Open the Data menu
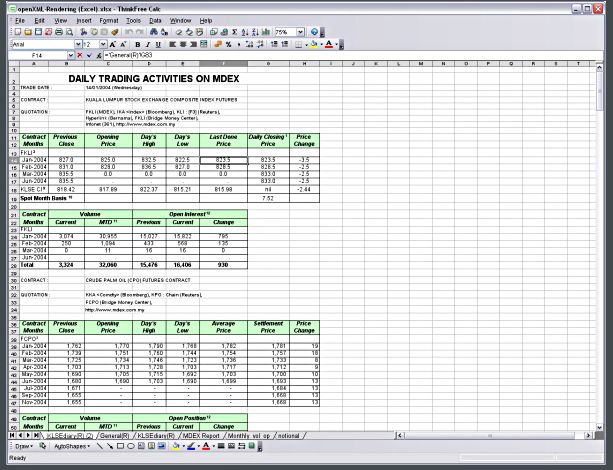The image size is (613, 470). tap(155, 20)
